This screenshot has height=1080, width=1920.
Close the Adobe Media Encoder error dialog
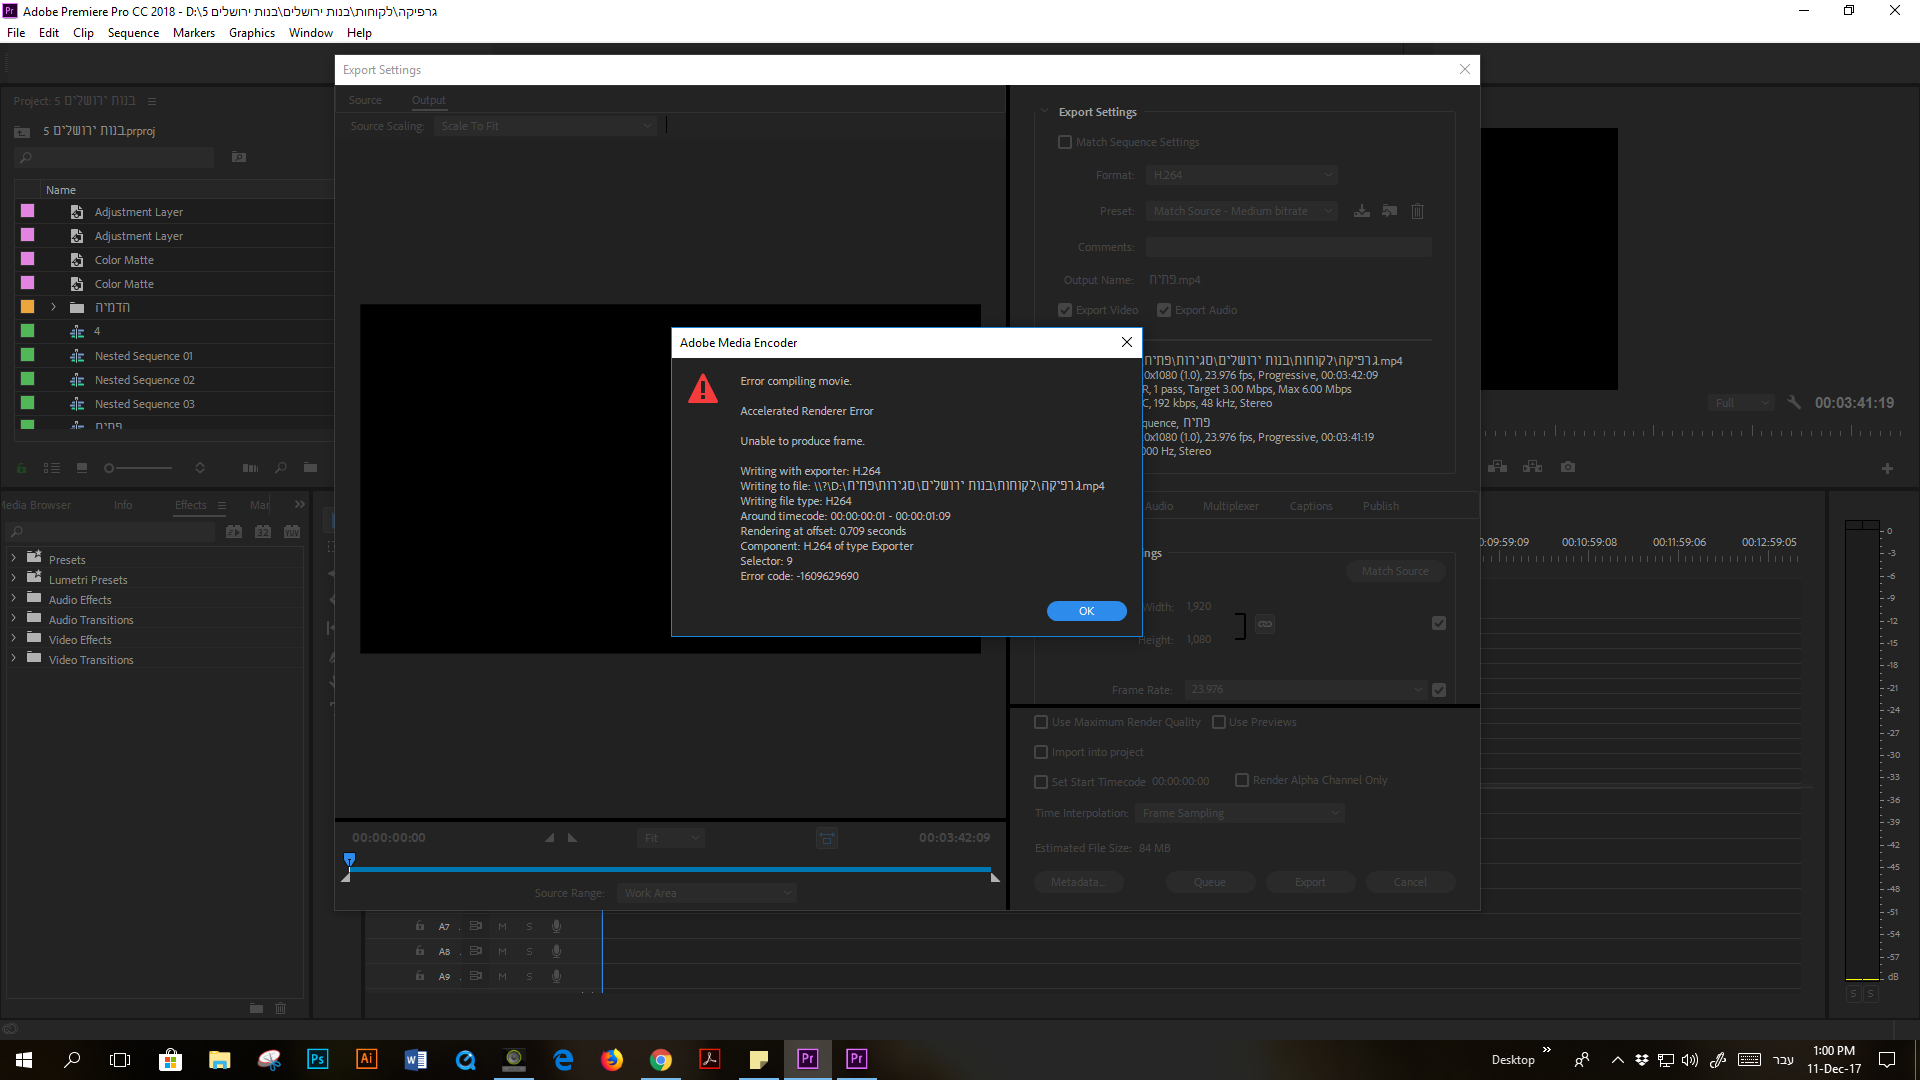point(1127,342)
